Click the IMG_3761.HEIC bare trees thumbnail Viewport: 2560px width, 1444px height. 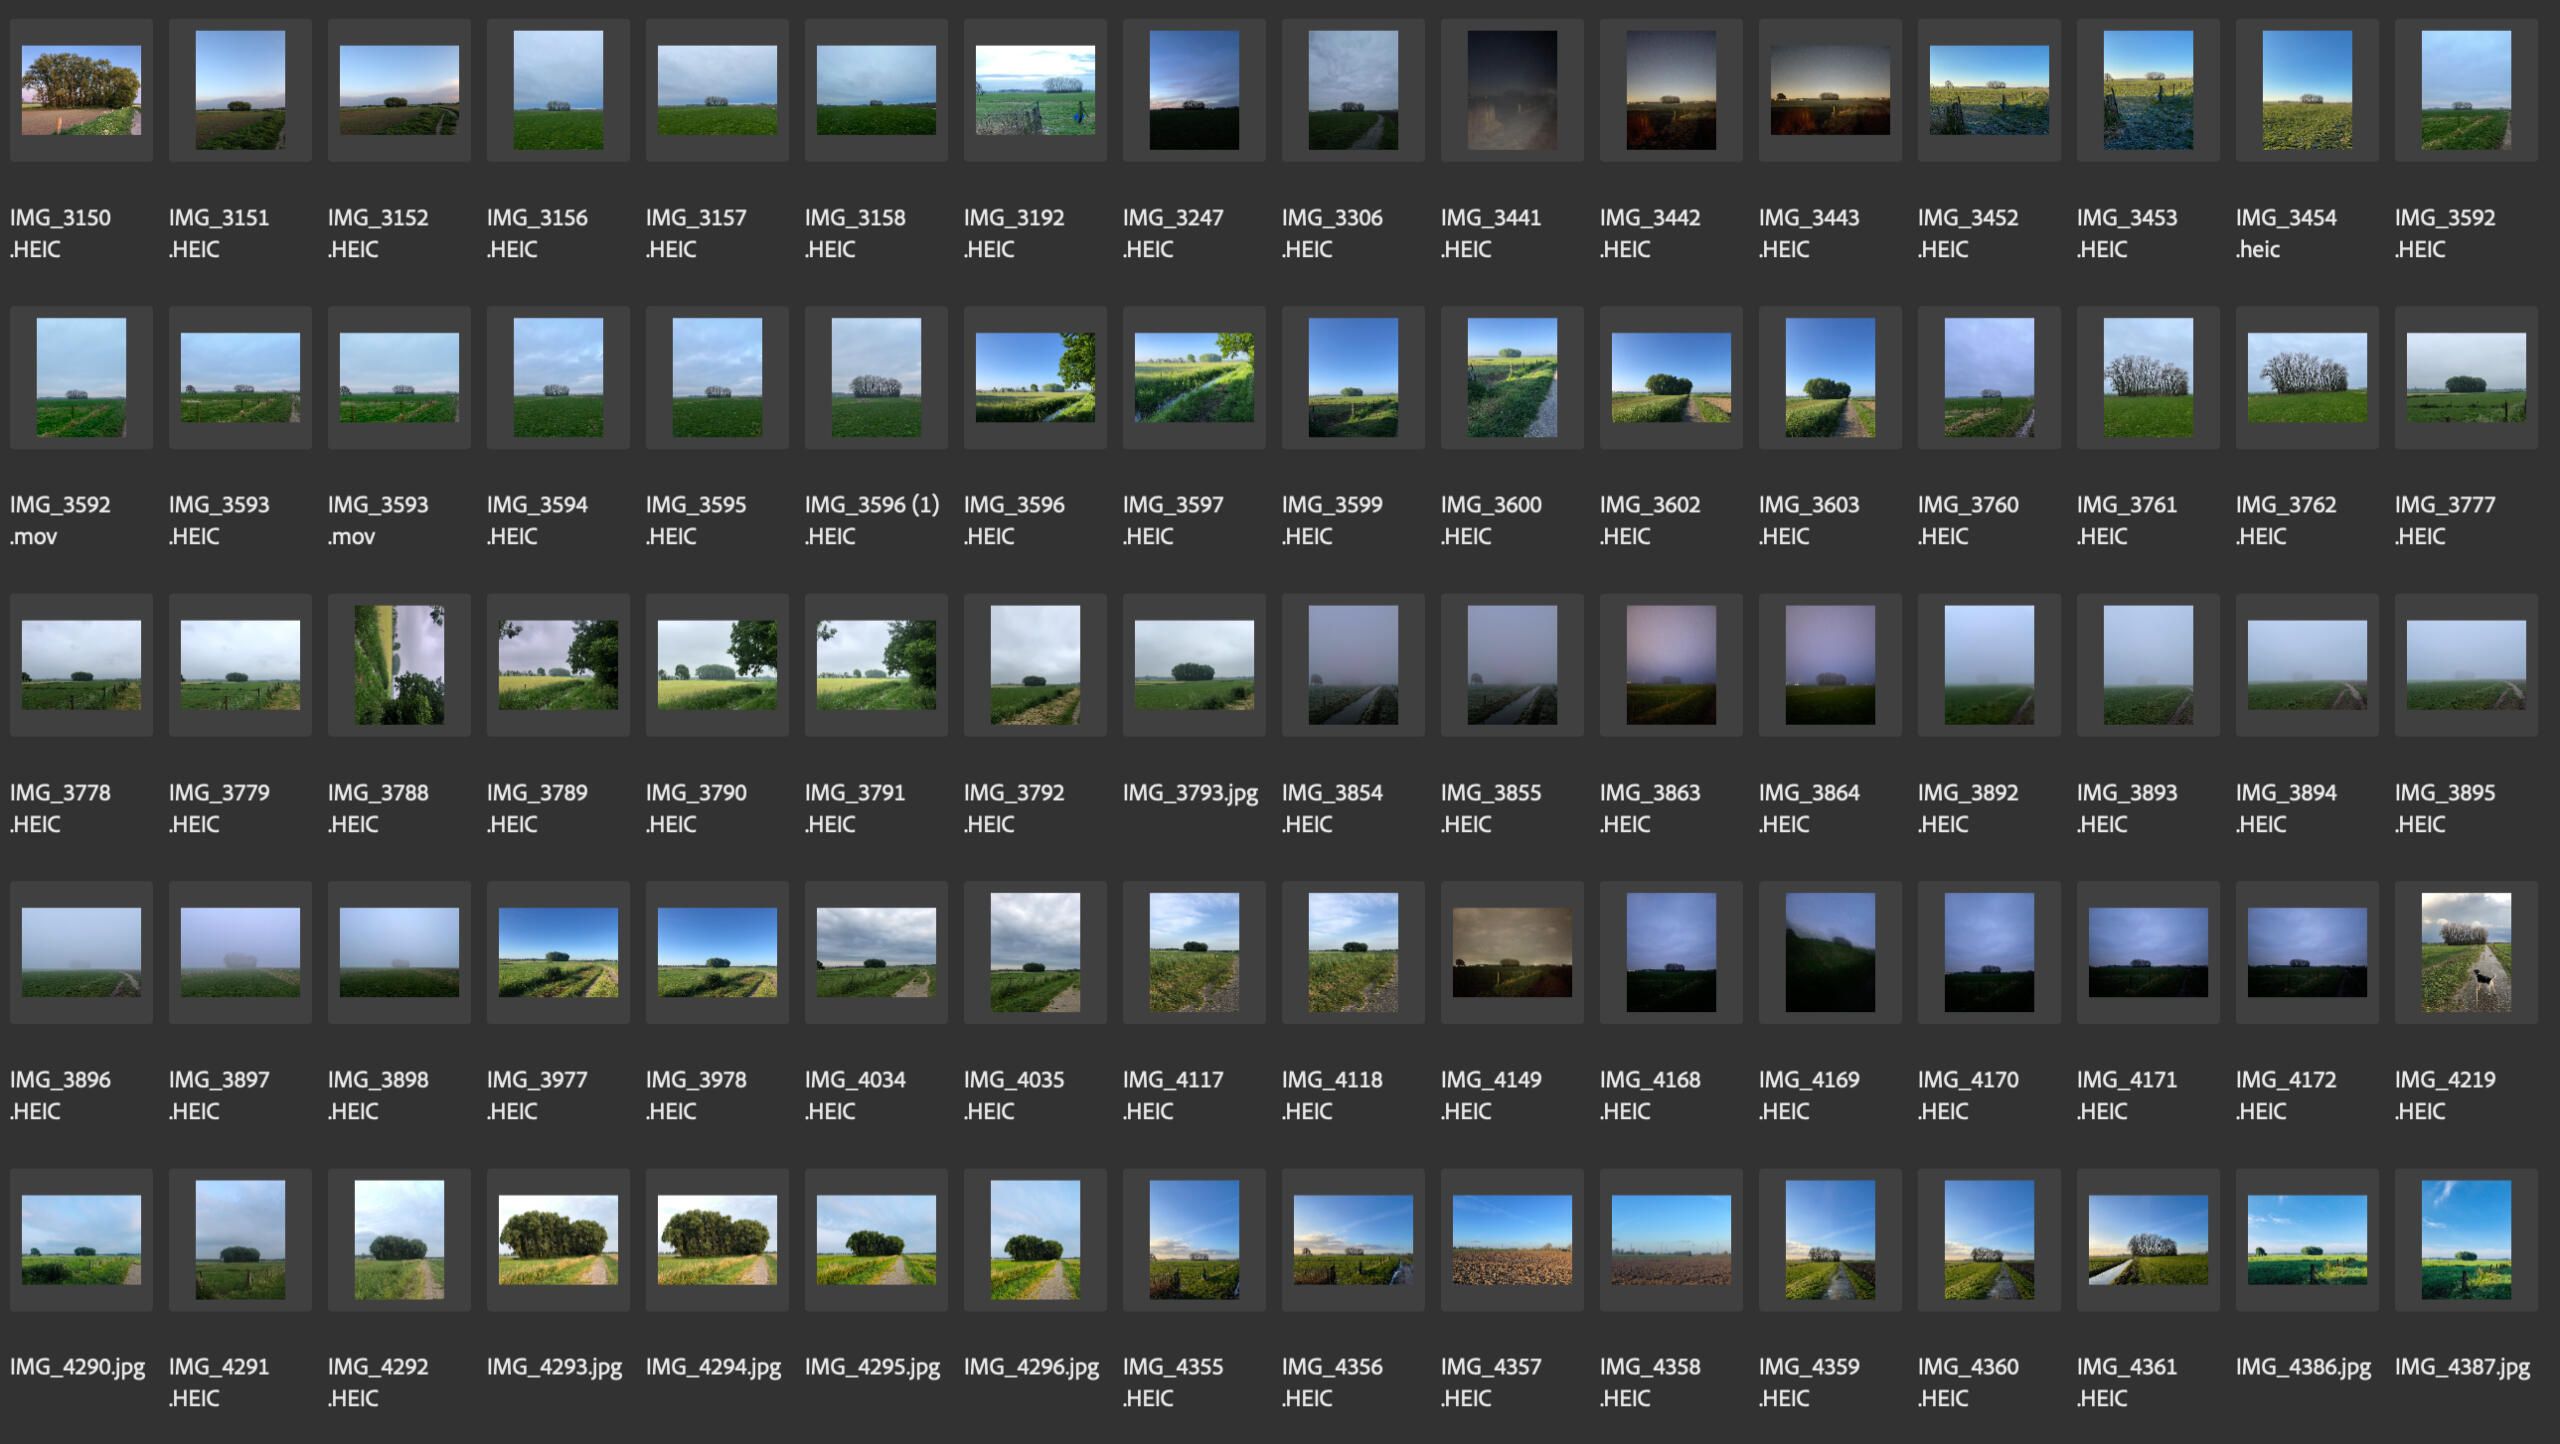point(2148,377)
